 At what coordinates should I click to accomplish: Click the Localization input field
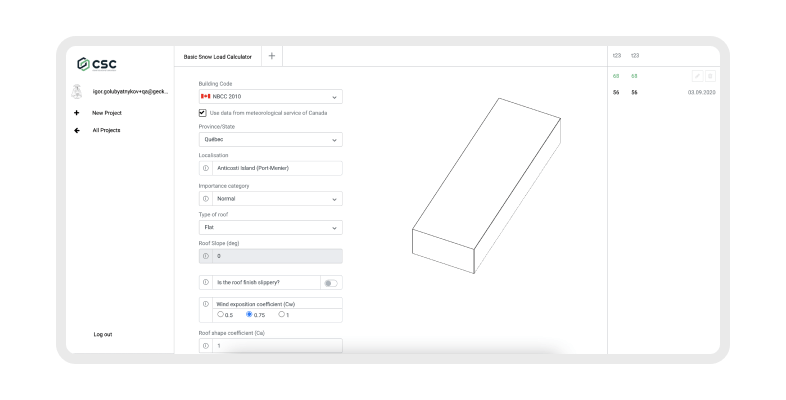[x=277, y=168]
